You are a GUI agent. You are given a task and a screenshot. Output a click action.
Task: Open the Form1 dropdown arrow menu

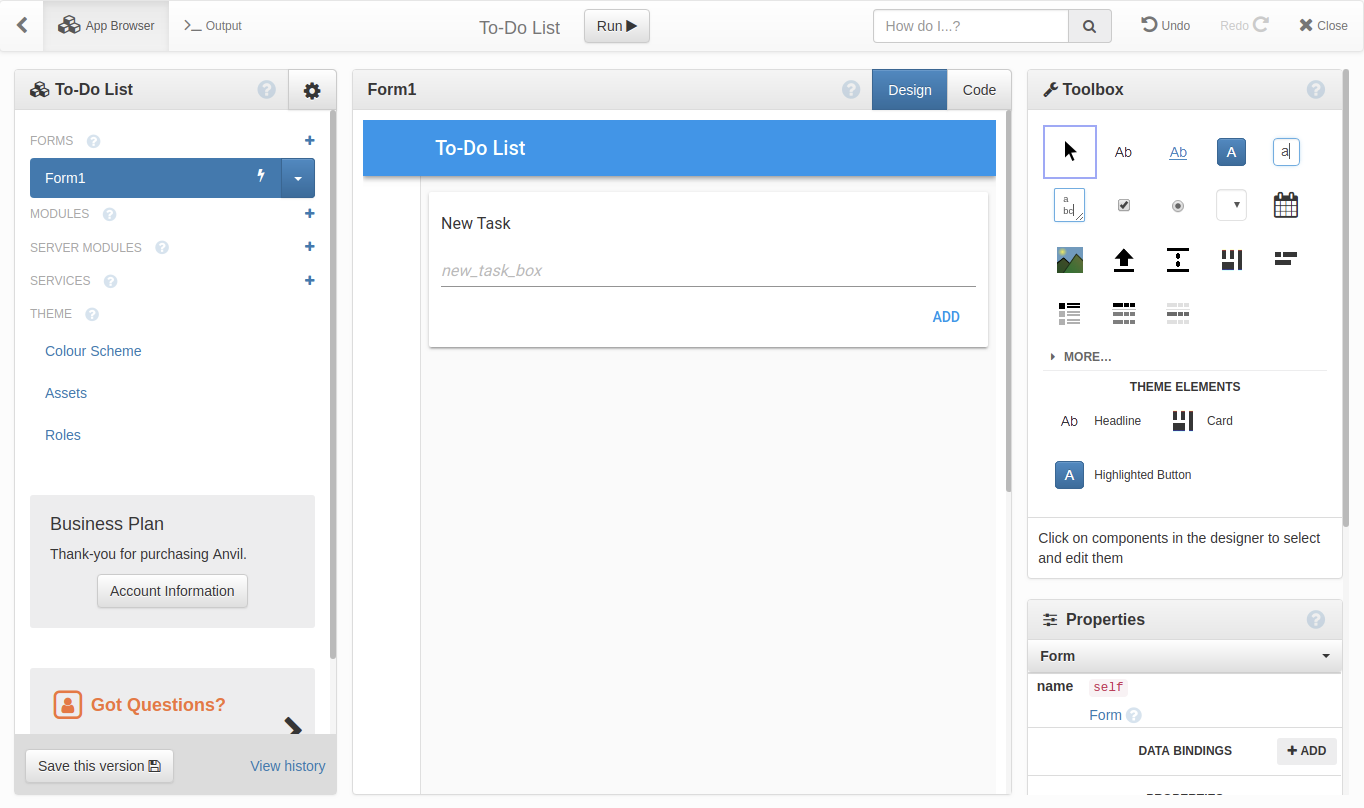tap(298, 178)
